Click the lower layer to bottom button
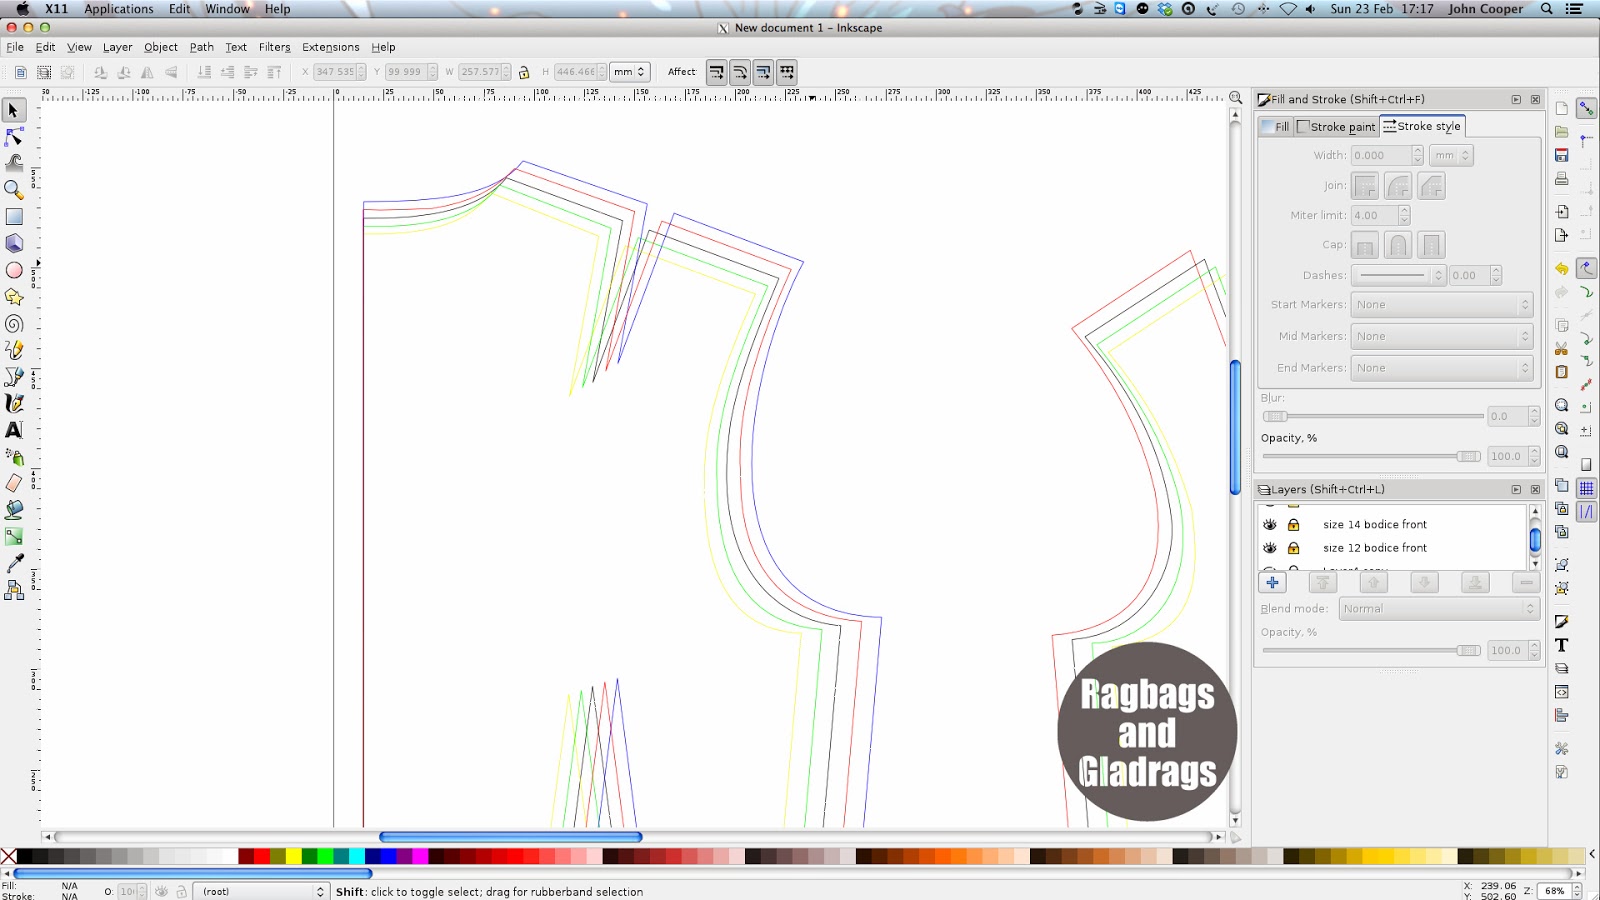The height and width of the screenshot is (900, 1600). [1475, 583]
